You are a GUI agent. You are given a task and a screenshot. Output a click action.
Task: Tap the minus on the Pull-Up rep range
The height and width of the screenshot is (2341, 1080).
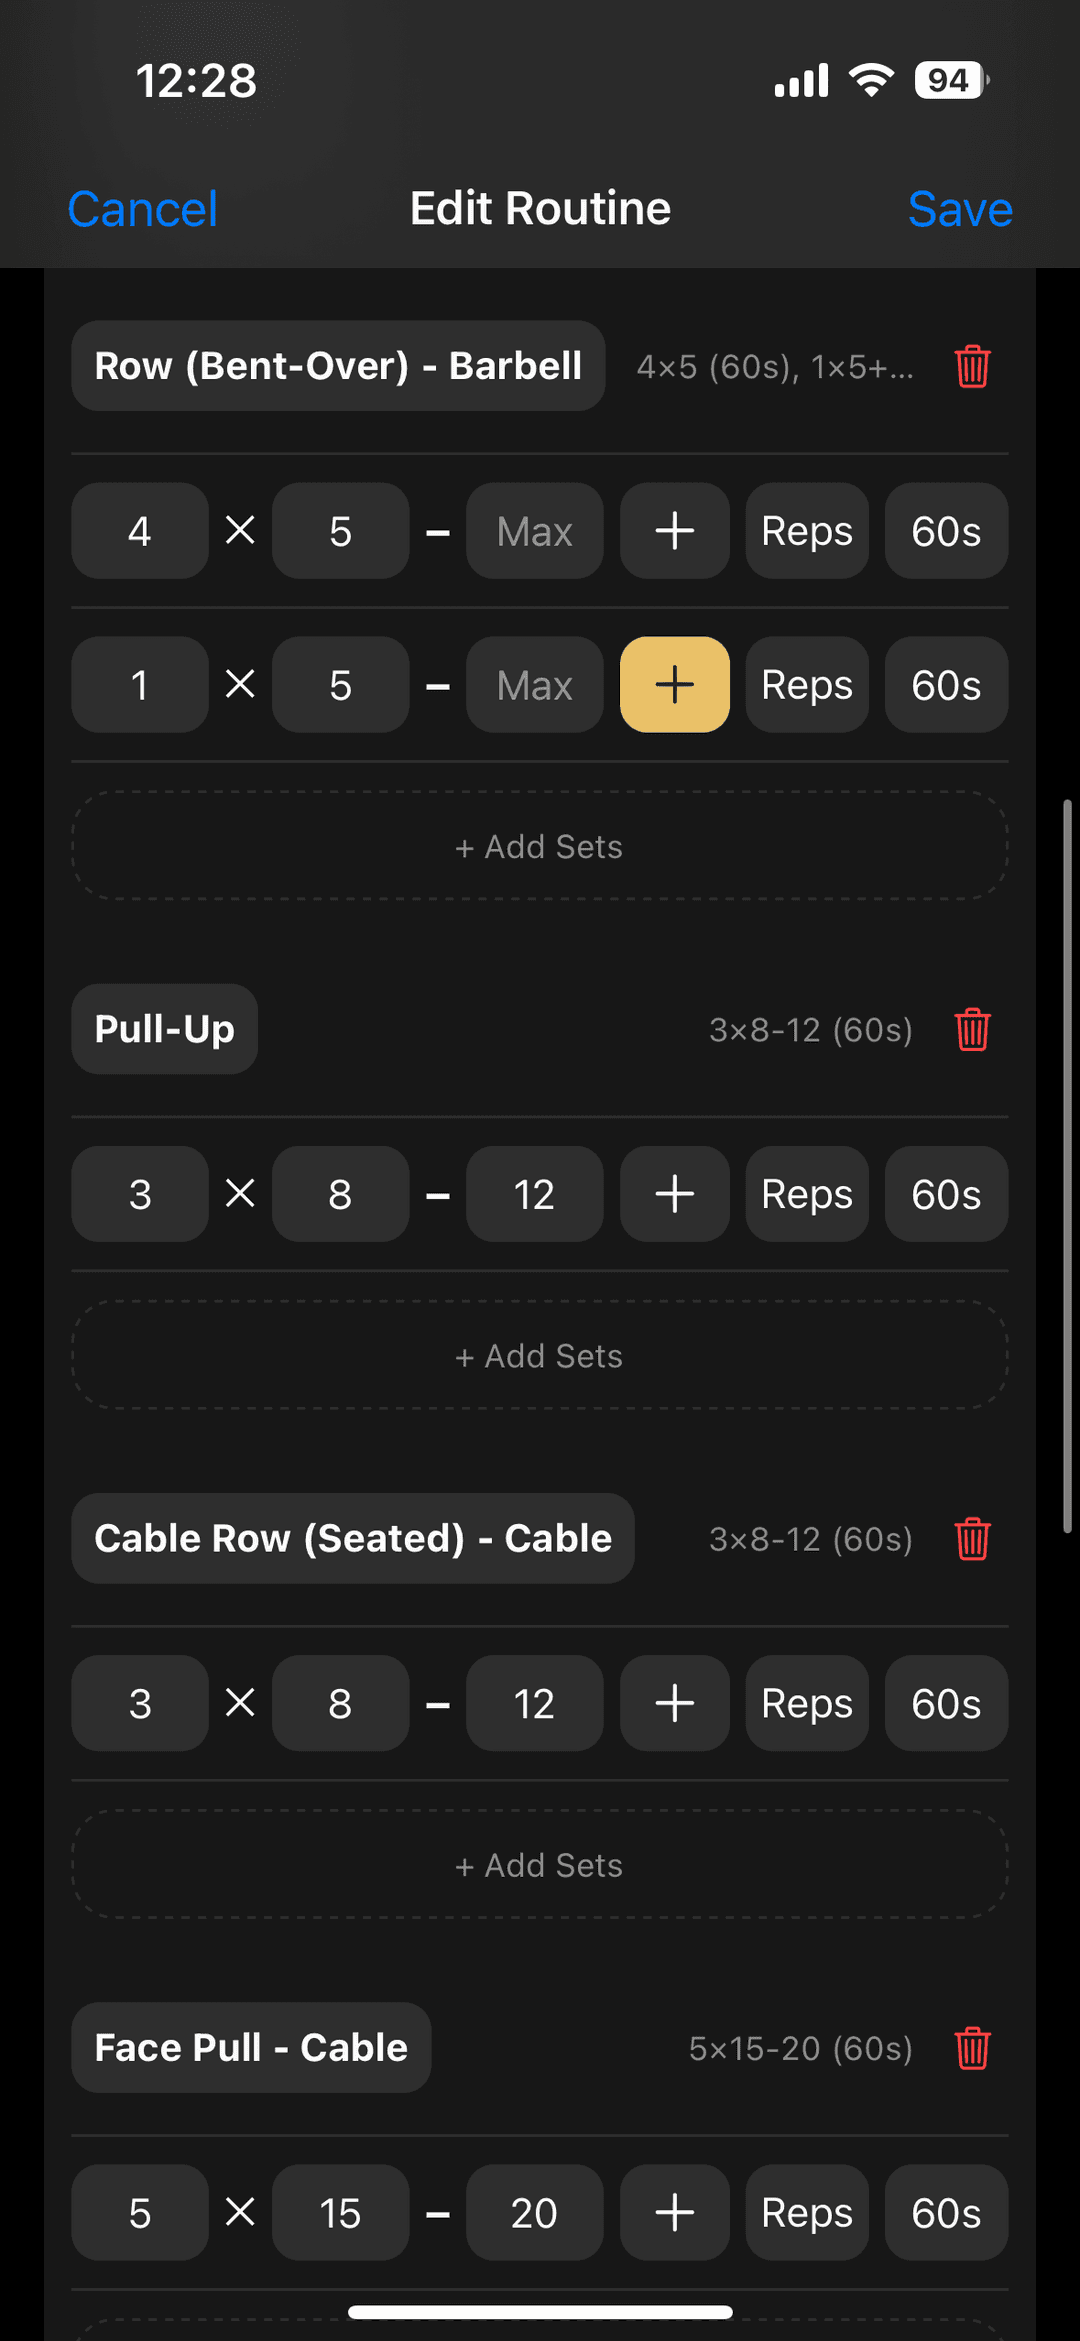(x=438, y=1193)
